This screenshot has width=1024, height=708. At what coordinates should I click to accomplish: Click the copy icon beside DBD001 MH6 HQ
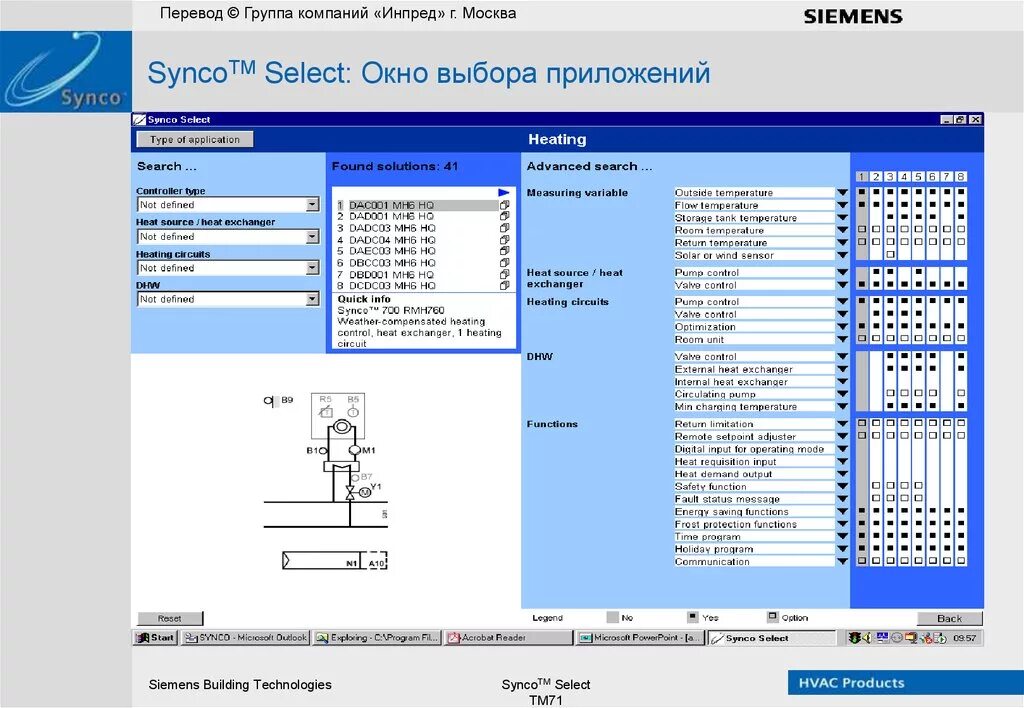(x=504, y=274)
